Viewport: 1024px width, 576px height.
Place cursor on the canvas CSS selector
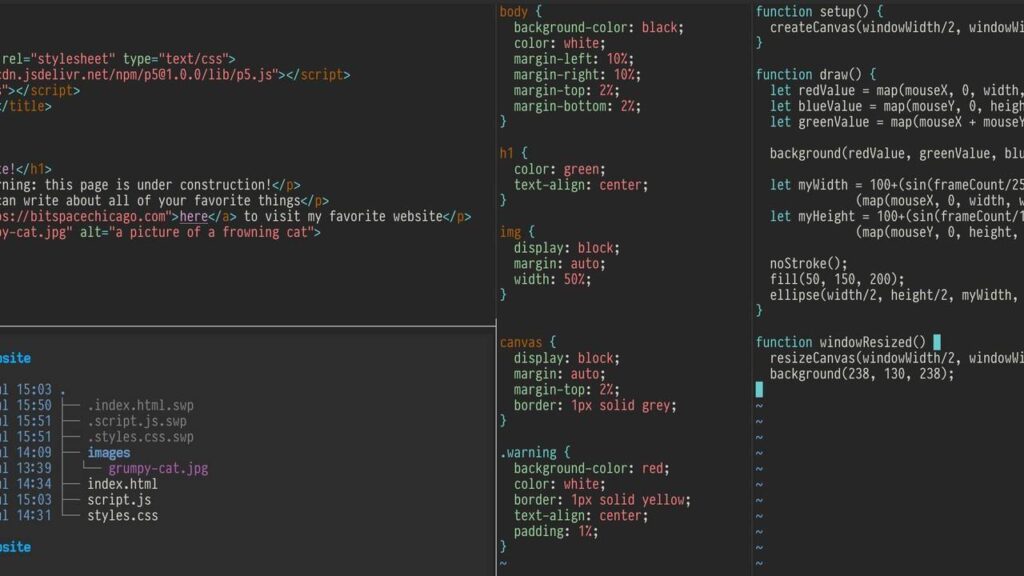pos(520,342)
